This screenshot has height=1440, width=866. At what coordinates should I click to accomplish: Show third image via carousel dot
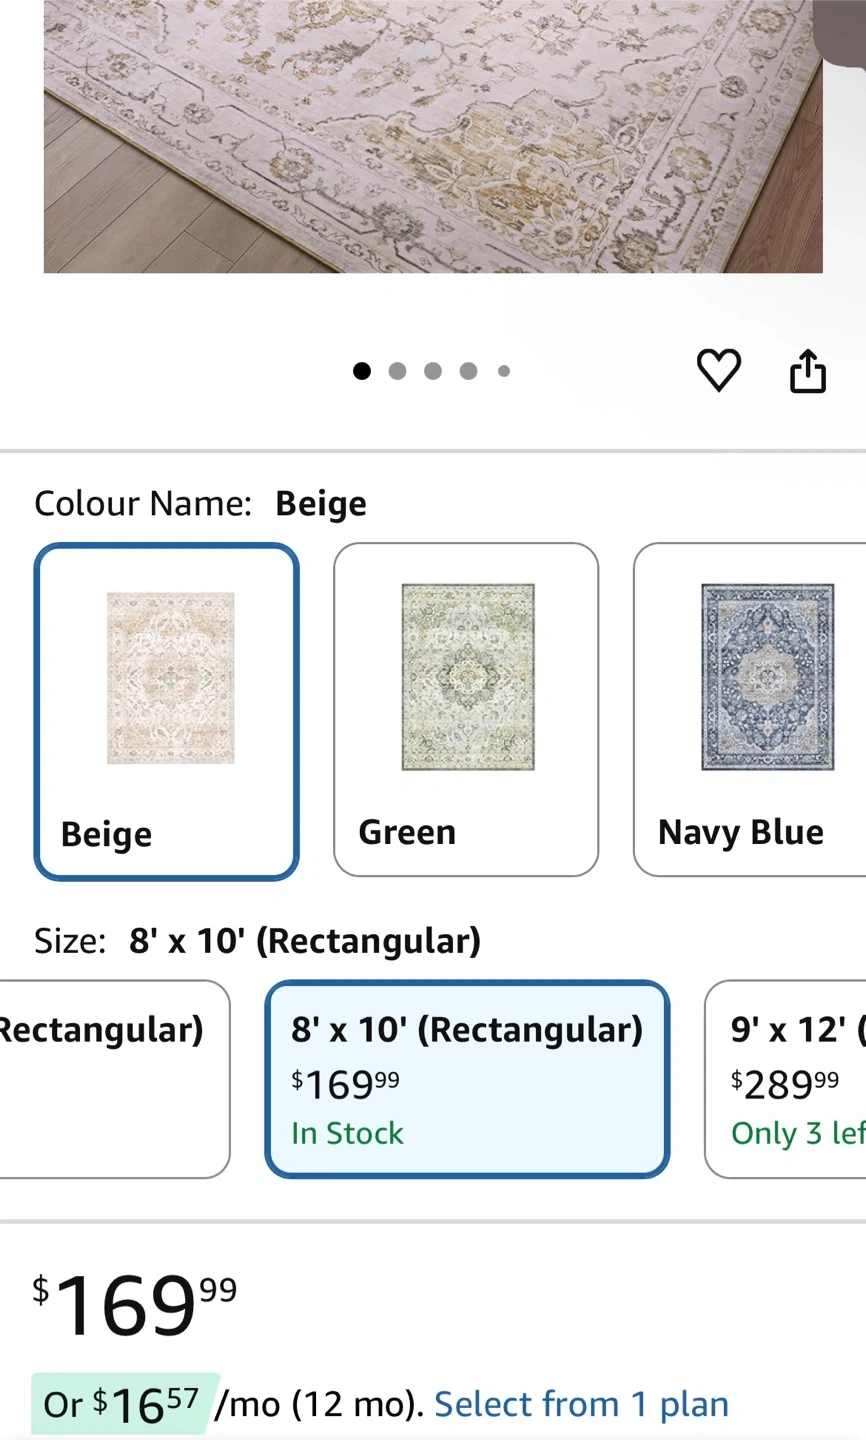coord(433,371)
